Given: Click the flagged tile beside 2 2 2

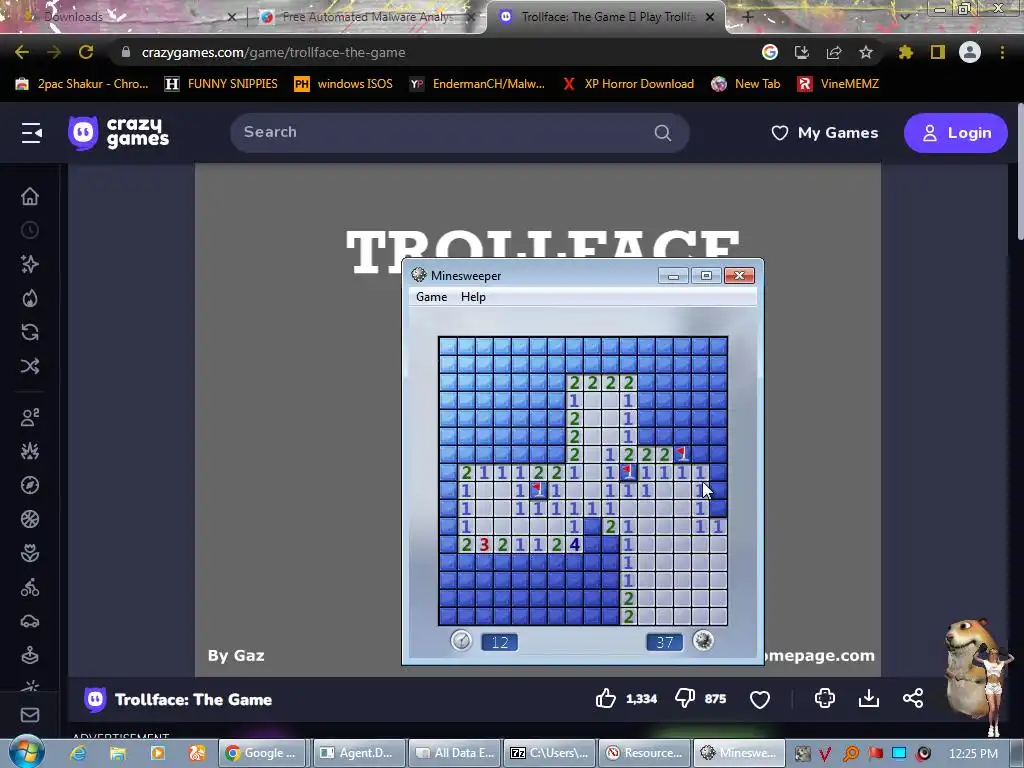Looking at the screenshot, I should point(682,453).
